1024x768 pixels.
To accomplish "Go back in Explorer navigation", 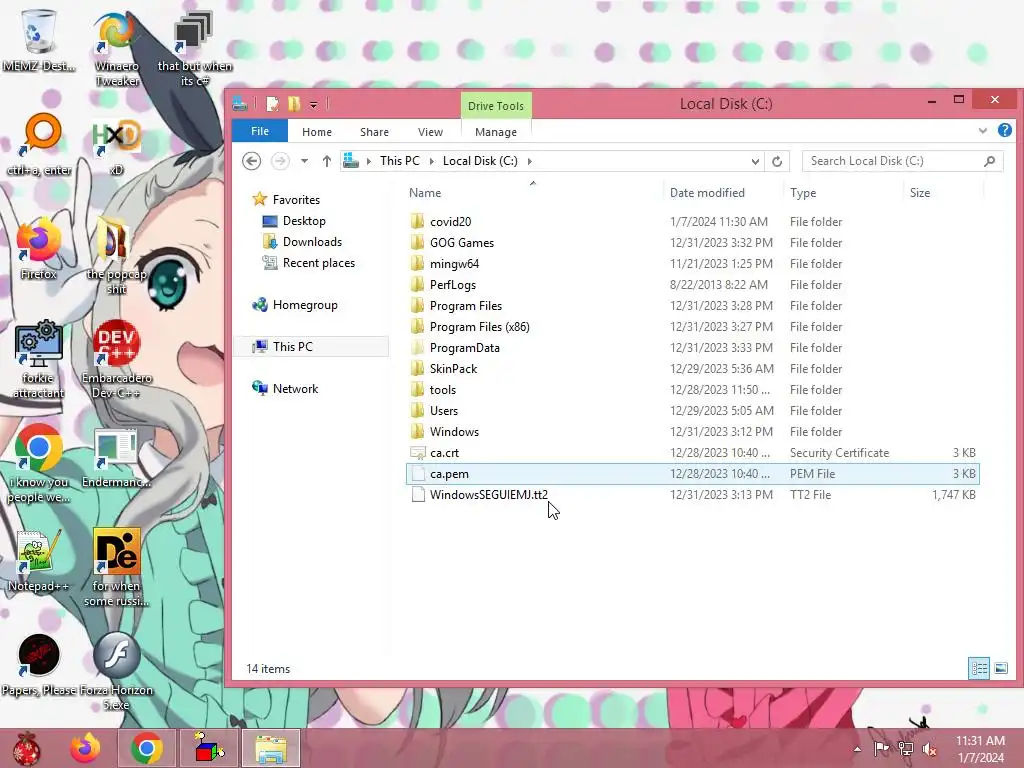I will click(251, 161).
